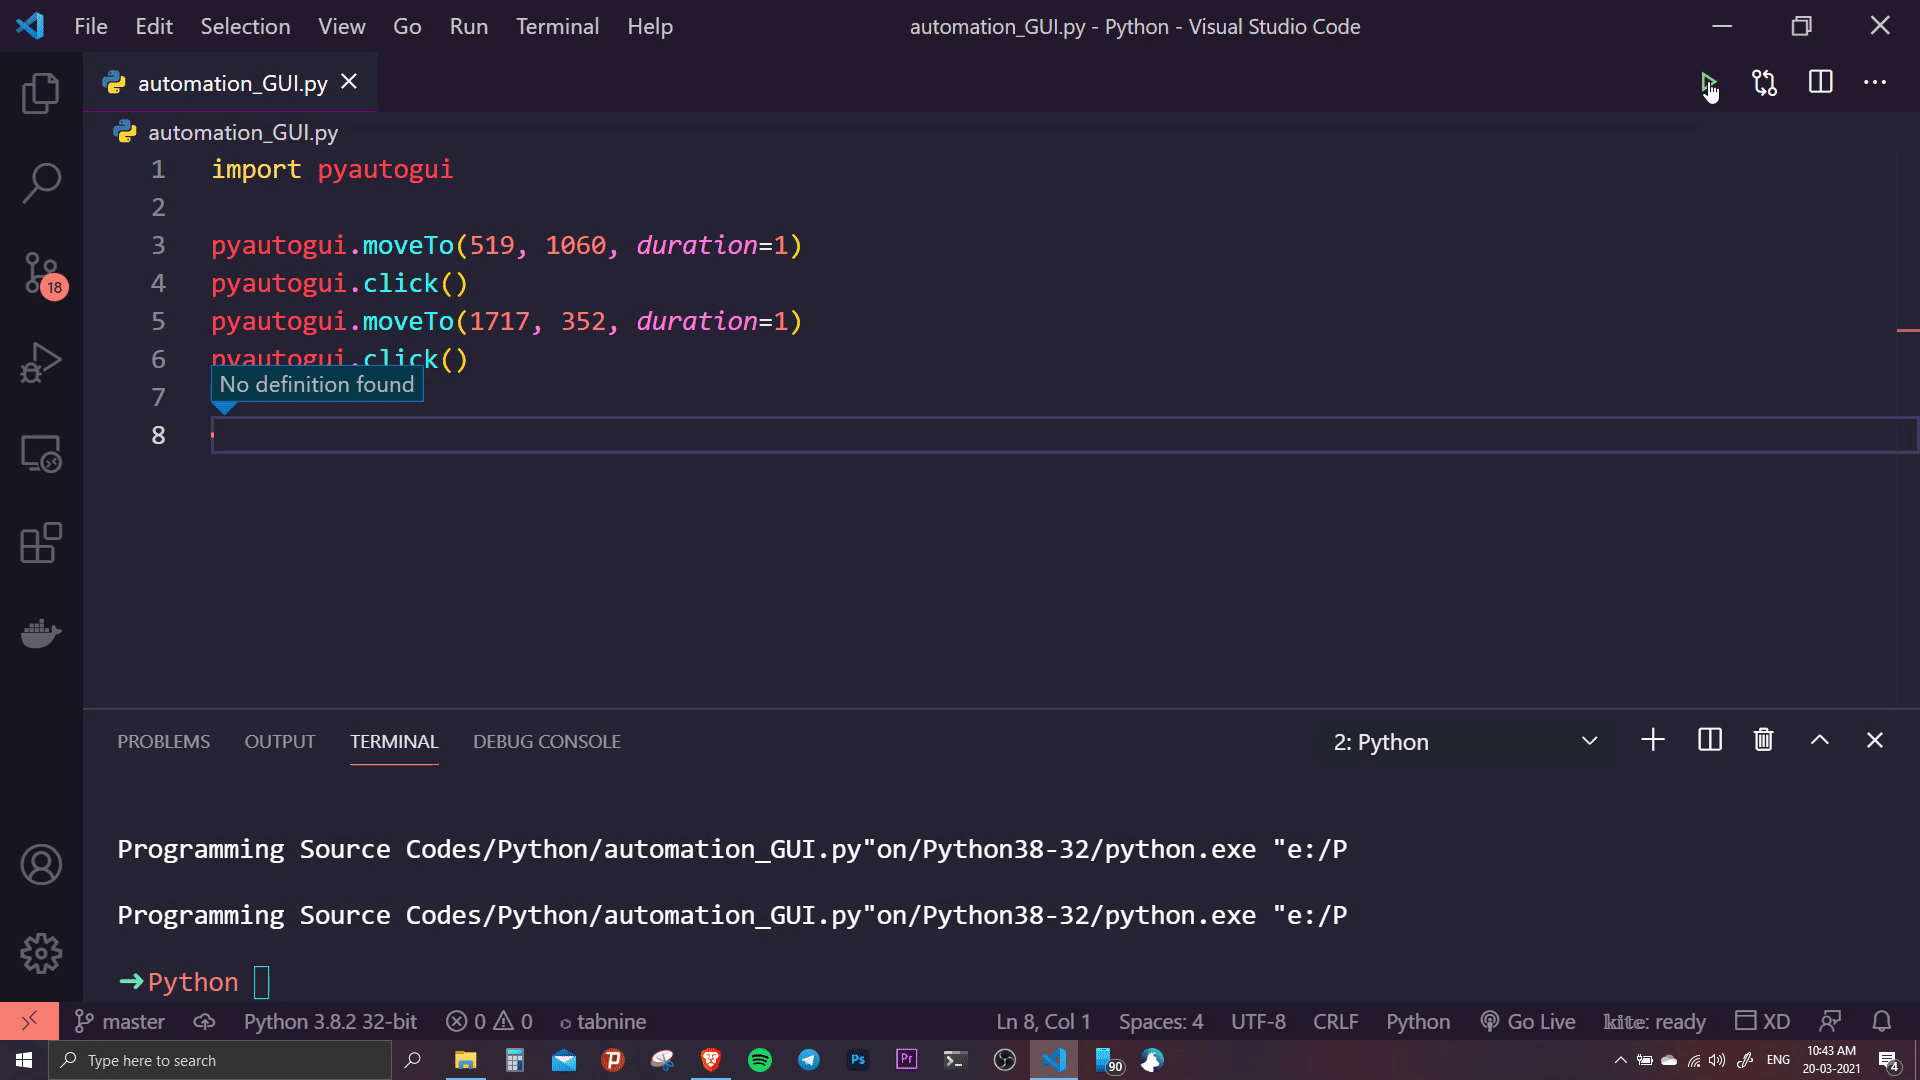This screenshot has height=1080, width=1920.
Task: Open Source Control with 18 changes
Action: [41, 273]
